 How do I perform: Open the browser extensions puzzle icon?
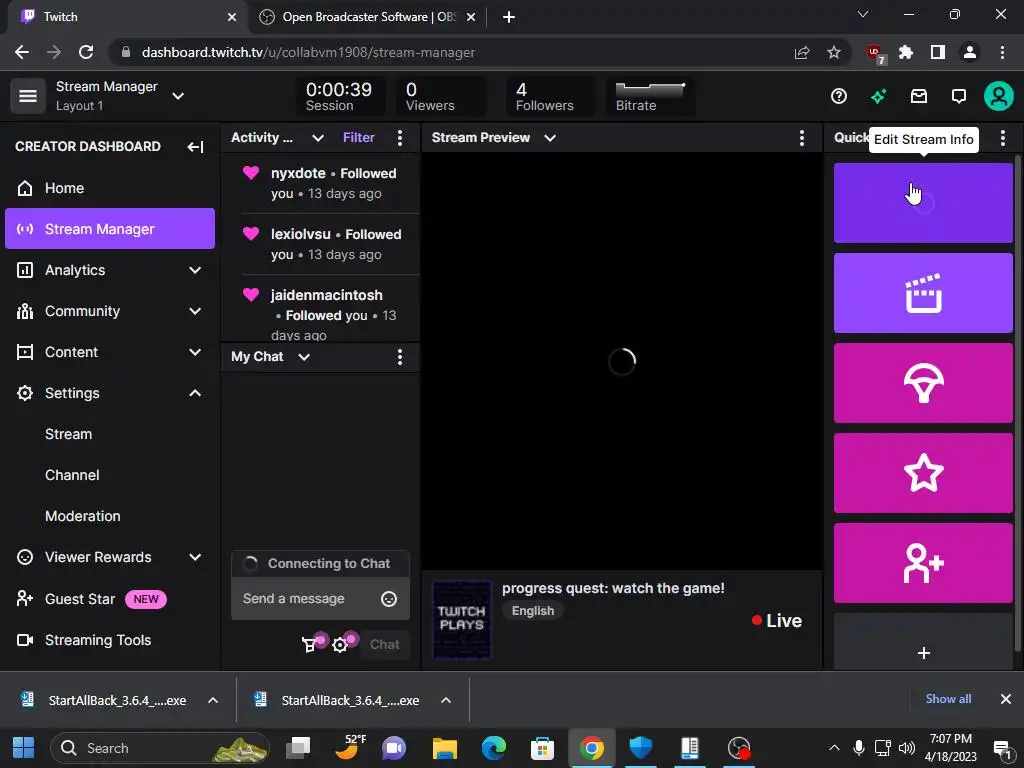[x=906, y=52]
